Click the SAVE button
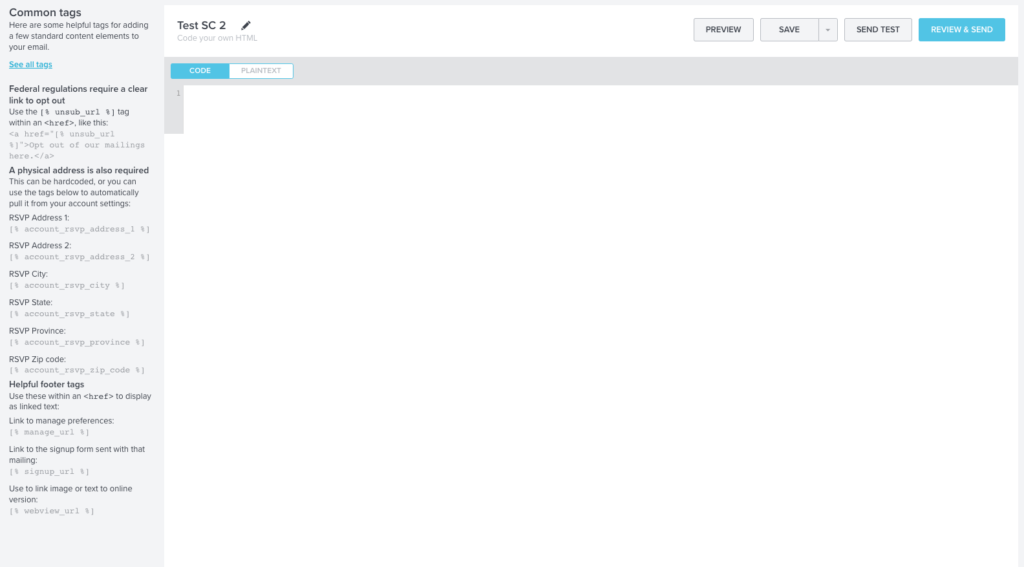Viewport: 1024px width, 567px height. coord(789,29)
